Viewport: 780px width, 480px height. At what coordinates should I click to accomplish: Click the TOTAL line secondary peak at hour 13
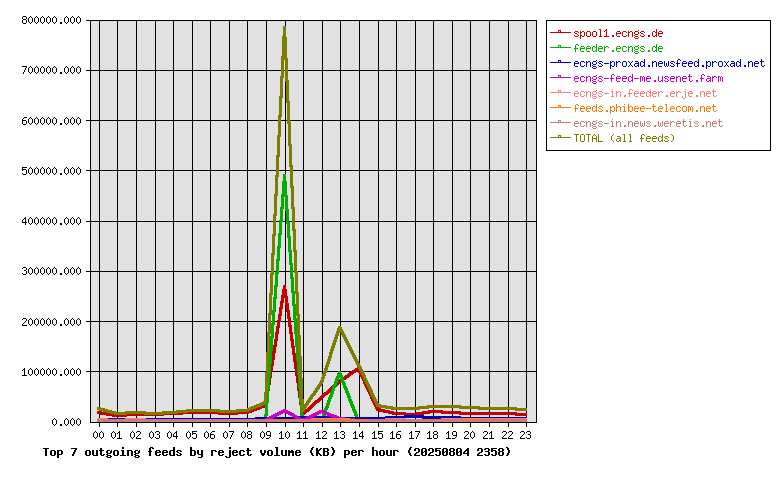(340, 328)
